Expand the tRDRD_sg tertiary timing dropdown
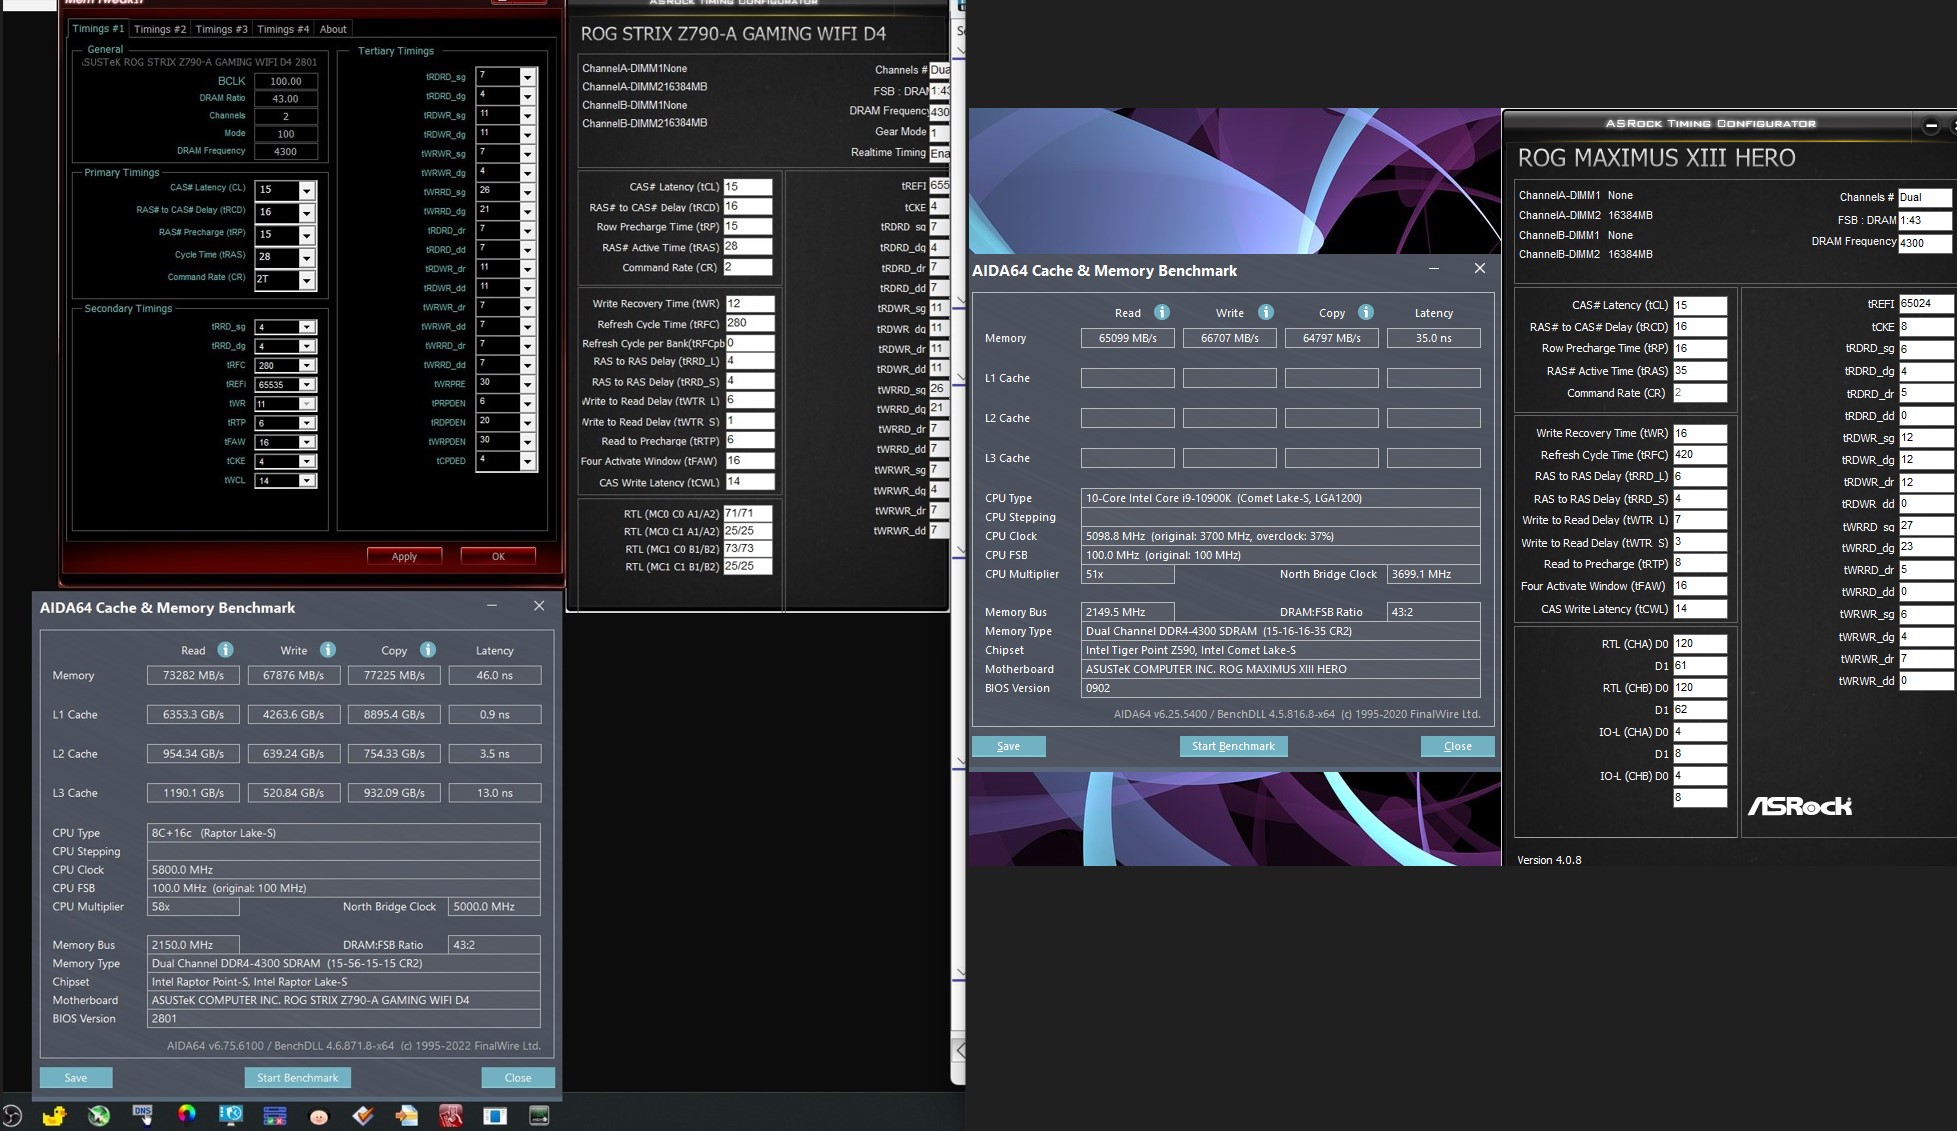 click(x=527, y=77)
